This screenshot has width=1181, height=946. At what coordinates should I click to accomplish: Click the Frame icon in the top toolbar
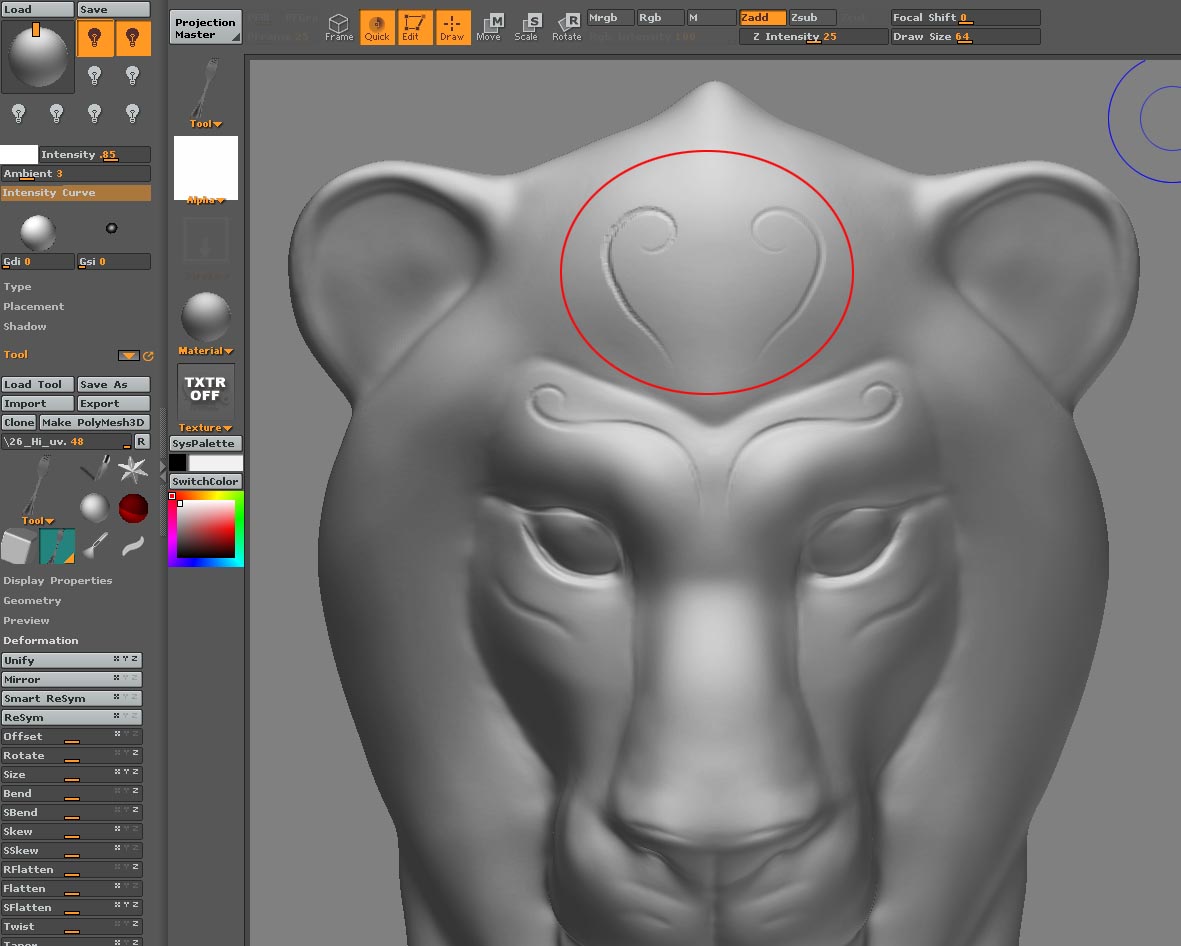click(x=339, y=27)
